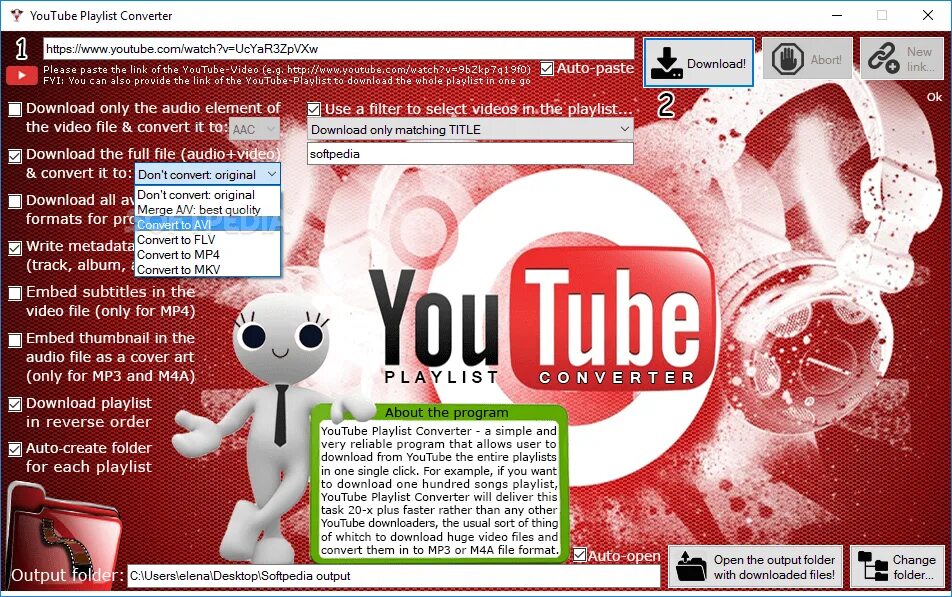The width and height of the screenshot is (952, 597).
Task: Click the program description text box
Action: [439, 490]
